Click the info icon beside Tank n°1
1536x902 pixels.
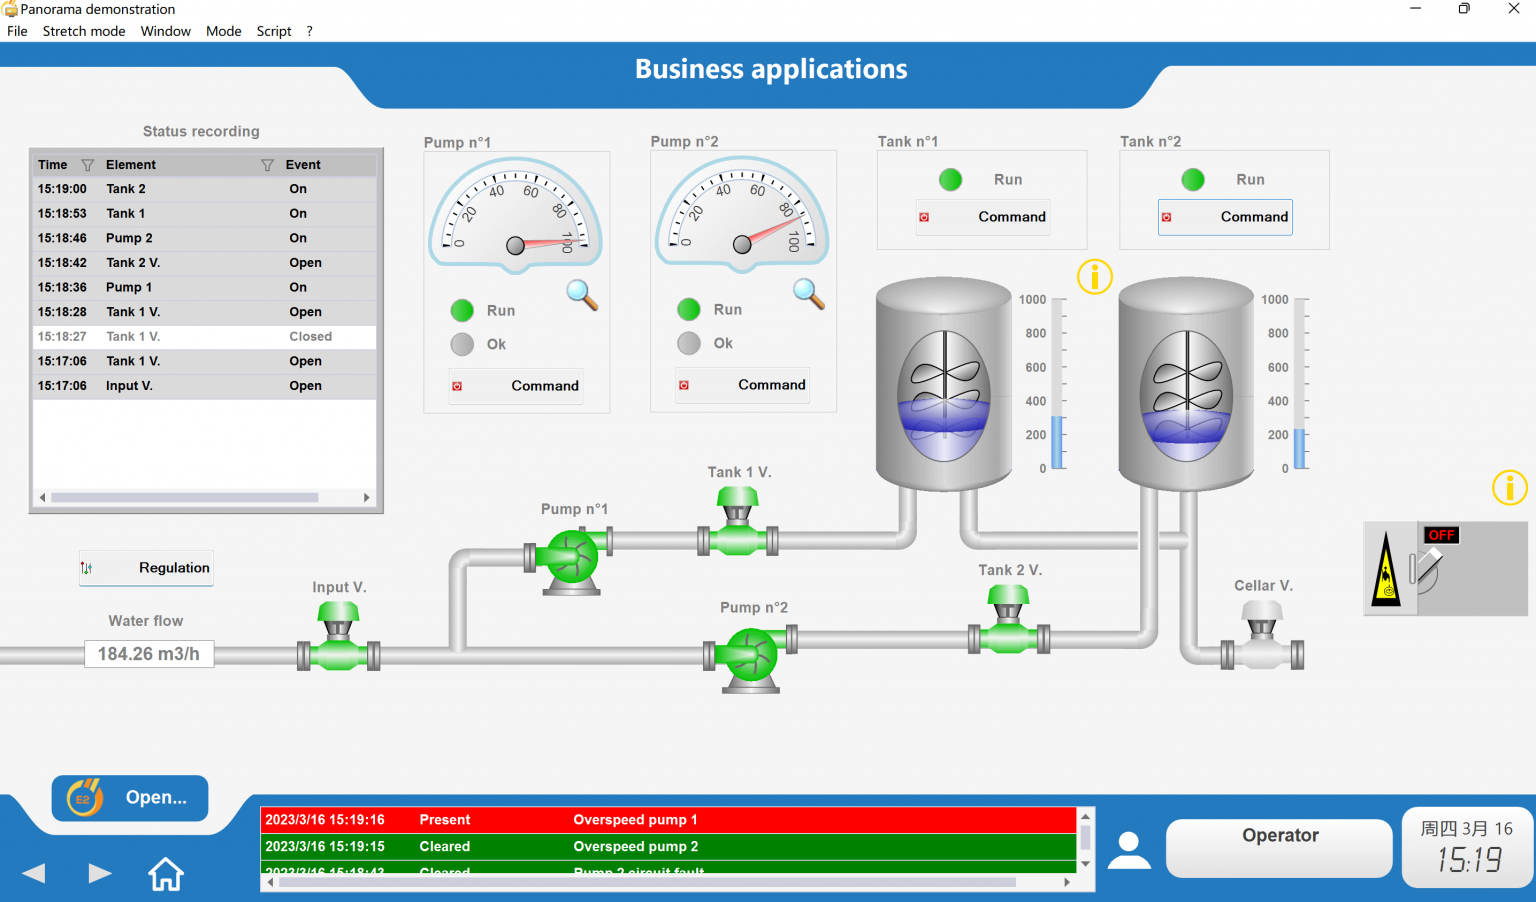click(x=1094, y=276)
